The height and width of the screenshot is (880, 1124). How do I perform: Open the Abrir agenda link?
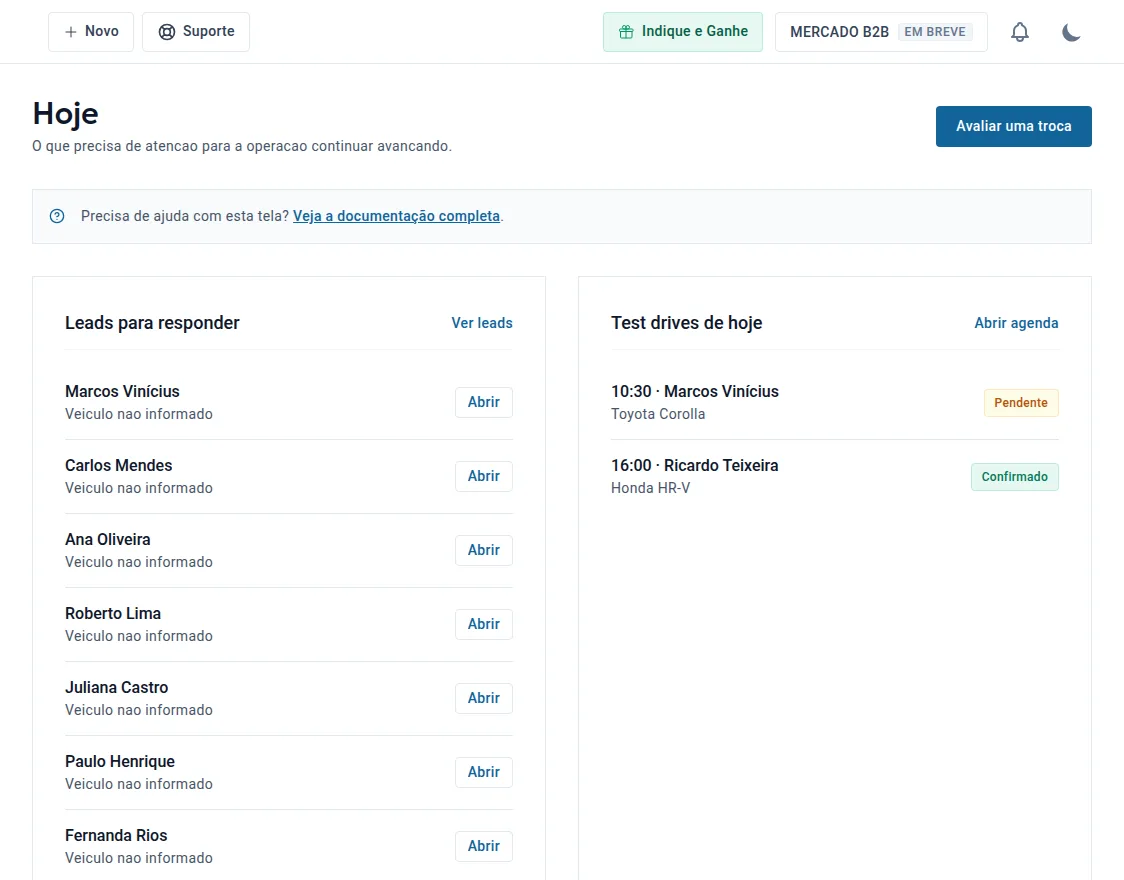pyautogui.click(x=1016, y=323)
